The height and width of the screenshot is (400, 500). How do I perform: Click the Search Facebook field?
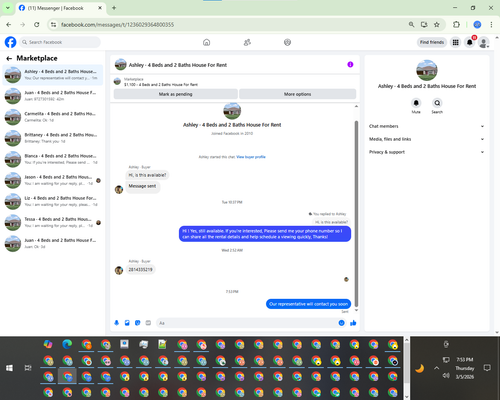60,42
